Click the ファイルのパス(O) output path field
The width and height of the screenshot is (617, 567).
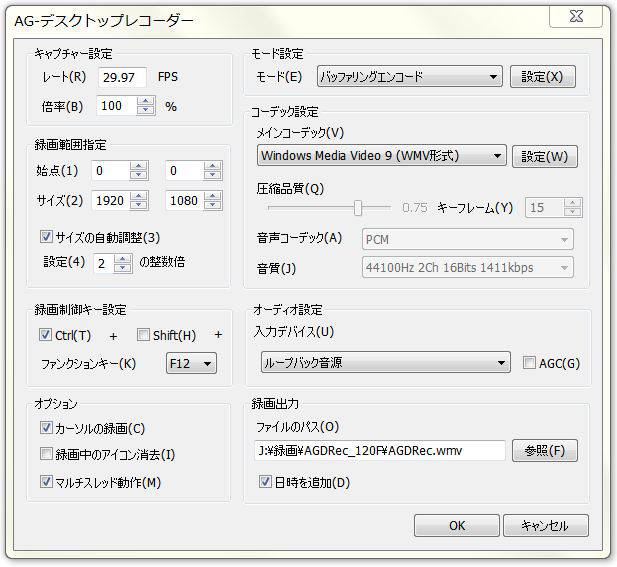coord(380,450)
